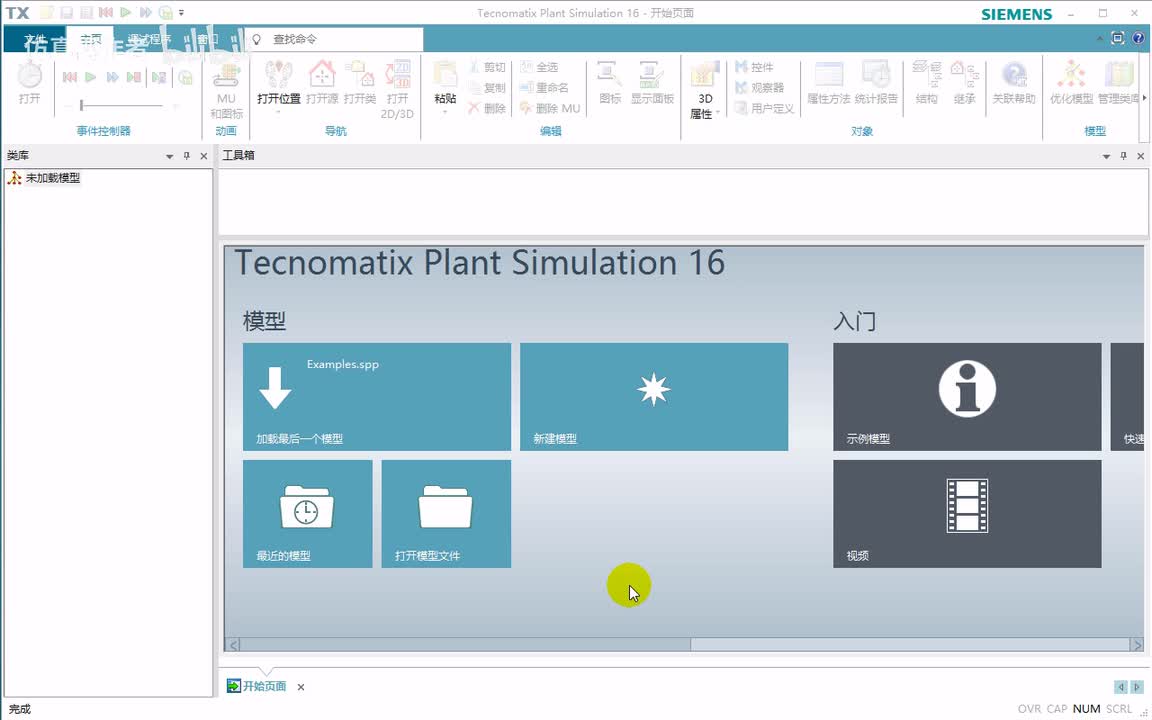Click the 全选 button
The image size is (1152, 720).
point(539,67)
